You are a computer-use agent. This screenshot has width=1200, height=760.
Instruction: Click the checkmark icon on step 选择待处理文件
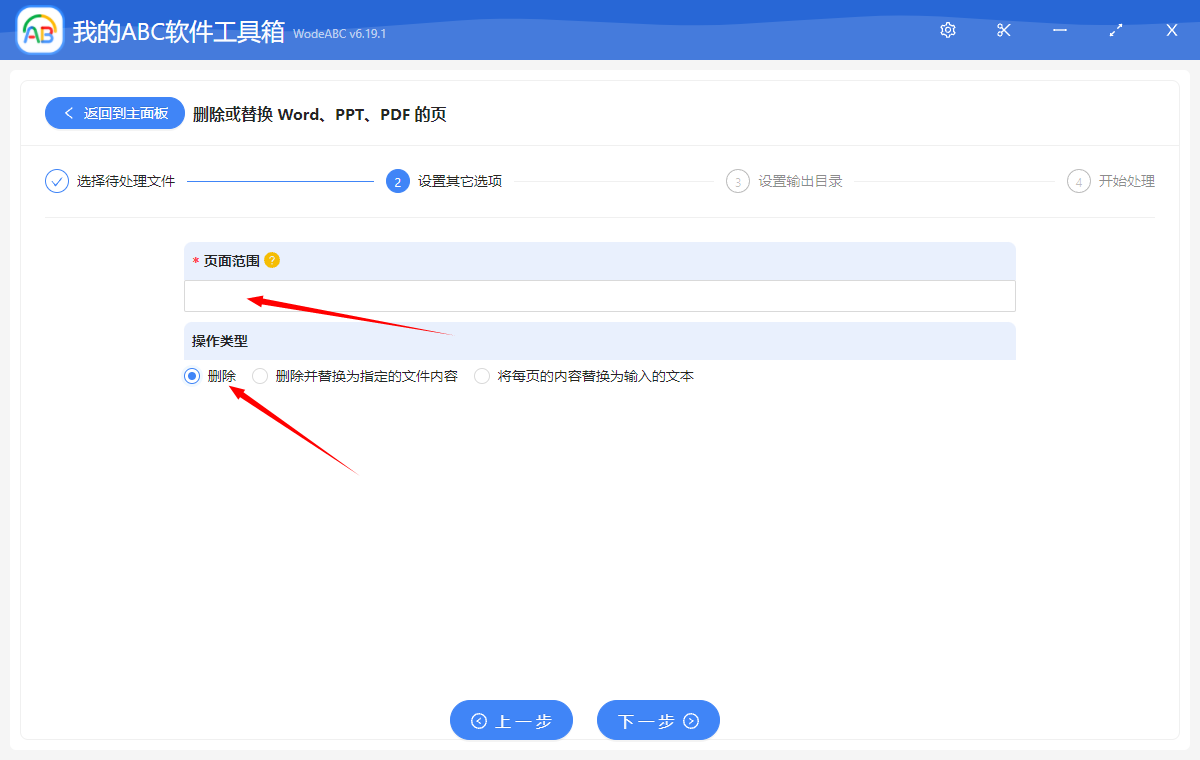coord(56,181)
